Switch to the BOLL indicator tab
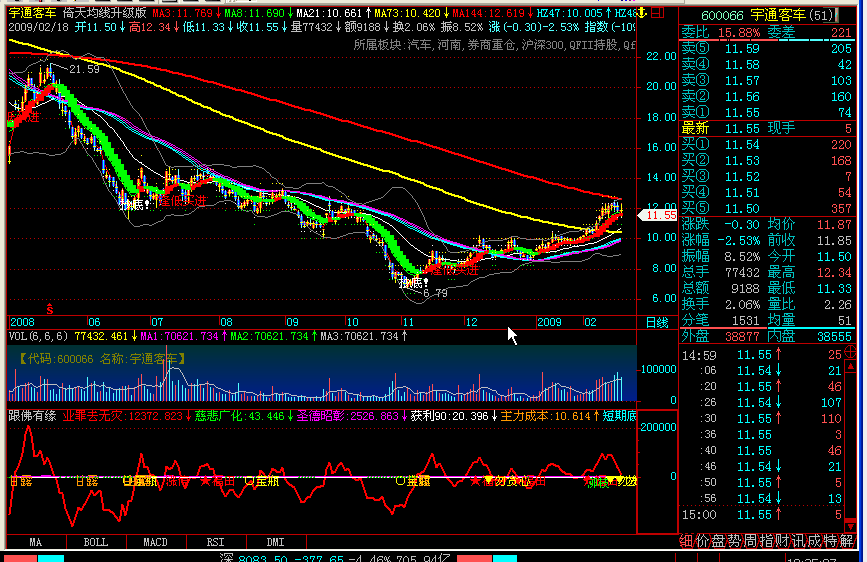Screen dimensions: 867x562 pos(96,542)
